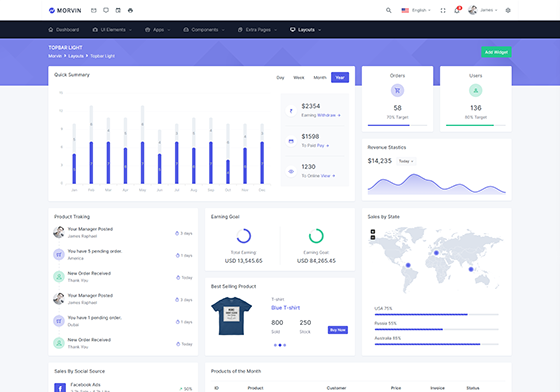Expand the UI Elements menu
This screenshot has height=392, width=560.
(x=112, y=30)
